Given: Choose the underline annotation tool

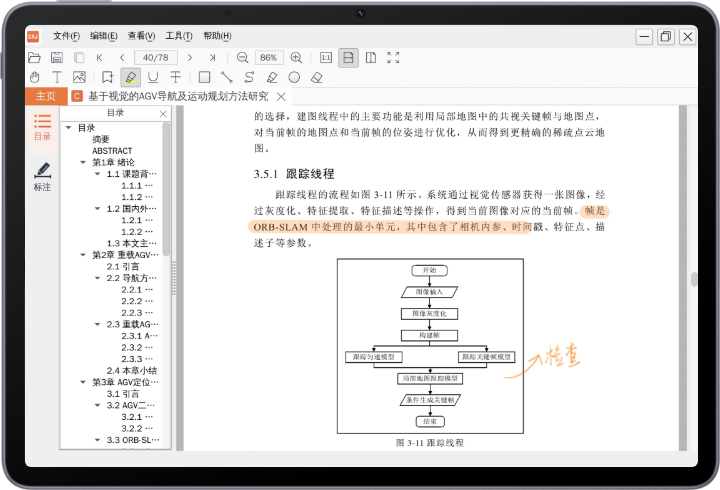Looking at the screenshot, I should 153,77.
